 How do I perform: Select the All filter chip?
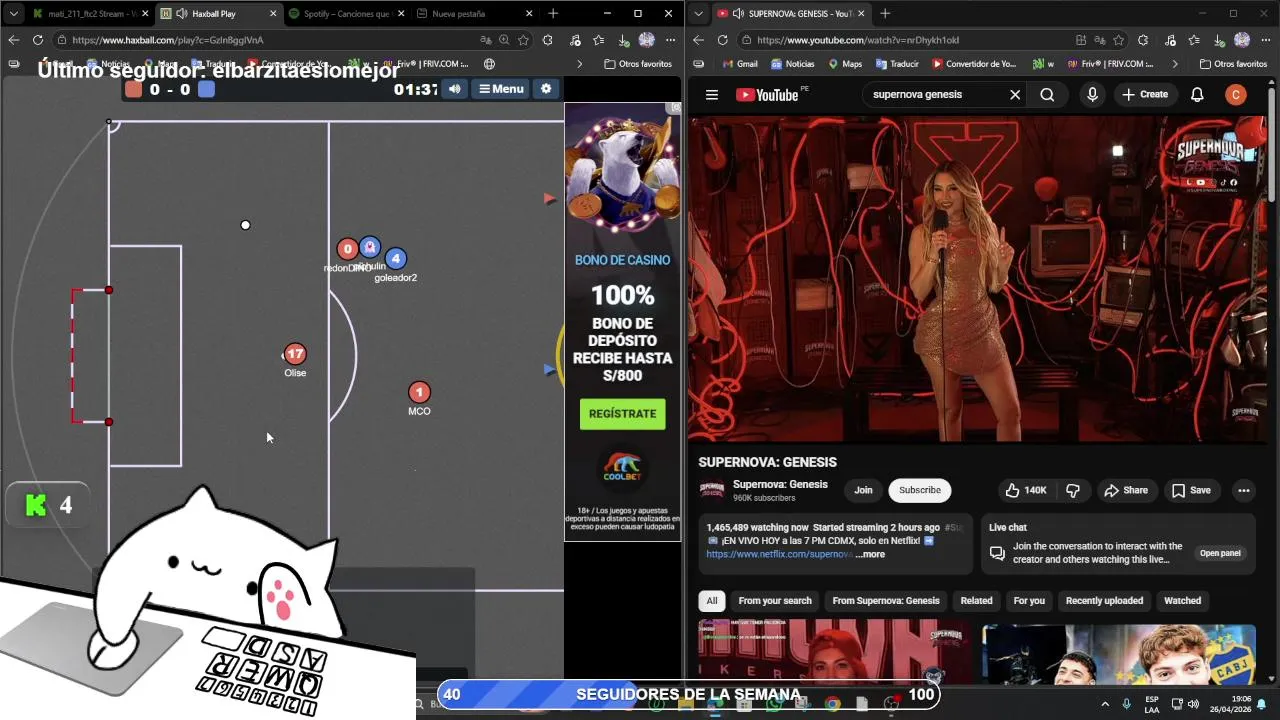coord(712,601)
